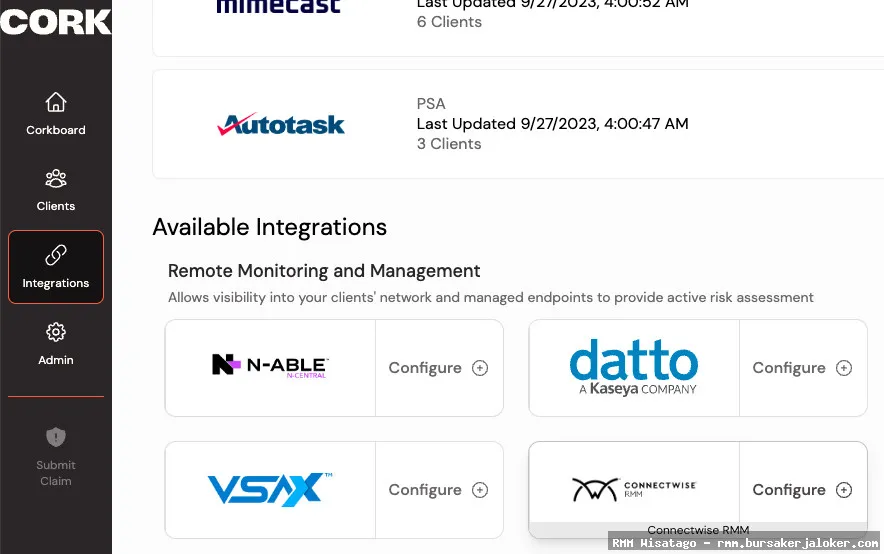884x554 pixels.
Task: Click the CORK logo
Action: click(55, 21)
